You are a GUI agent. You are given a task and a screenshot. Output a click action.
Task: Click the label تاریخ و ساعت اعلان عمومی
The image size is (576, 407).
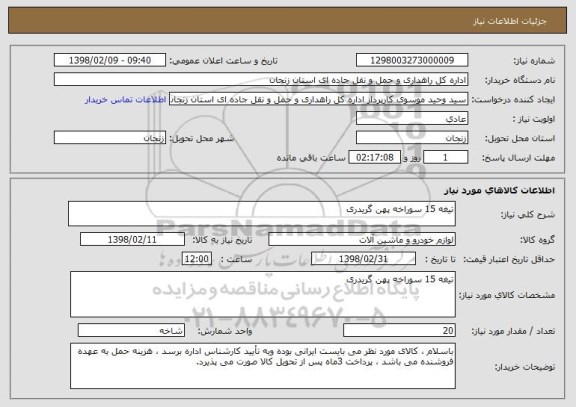(223, 61)
